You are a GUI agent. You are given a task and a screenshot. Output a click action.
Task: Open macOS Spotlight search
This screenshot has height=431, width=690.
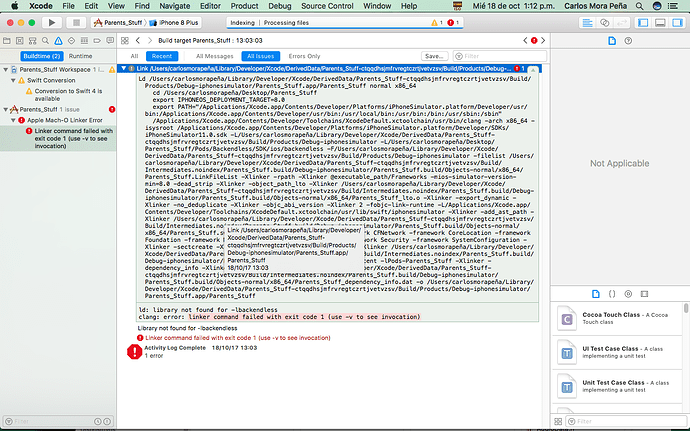point(639,6)
